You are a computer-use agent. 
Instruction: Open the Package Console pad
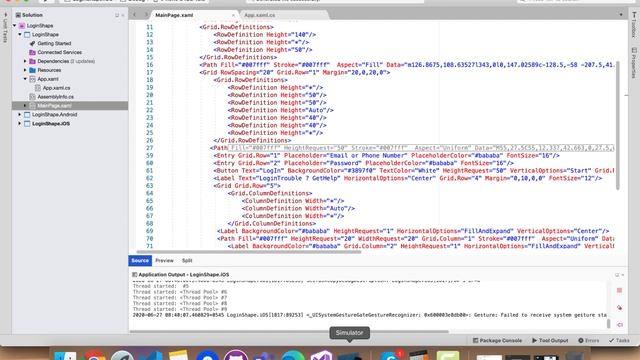click(x=497, y=340)
